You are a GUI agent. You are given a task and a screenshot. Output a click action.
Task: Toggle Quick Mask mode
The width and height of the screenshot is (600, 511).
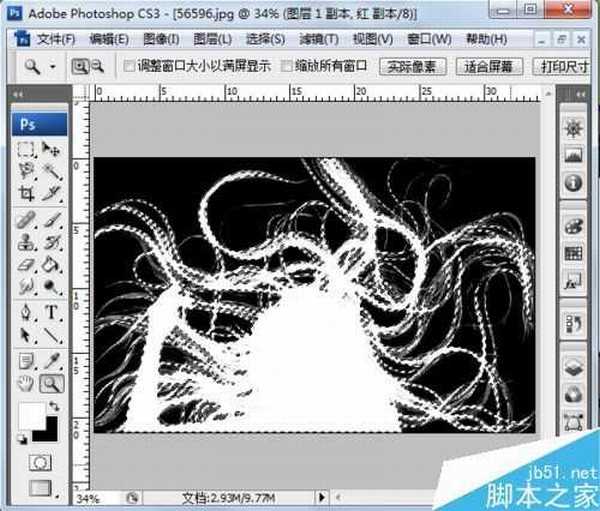point(40,462)
